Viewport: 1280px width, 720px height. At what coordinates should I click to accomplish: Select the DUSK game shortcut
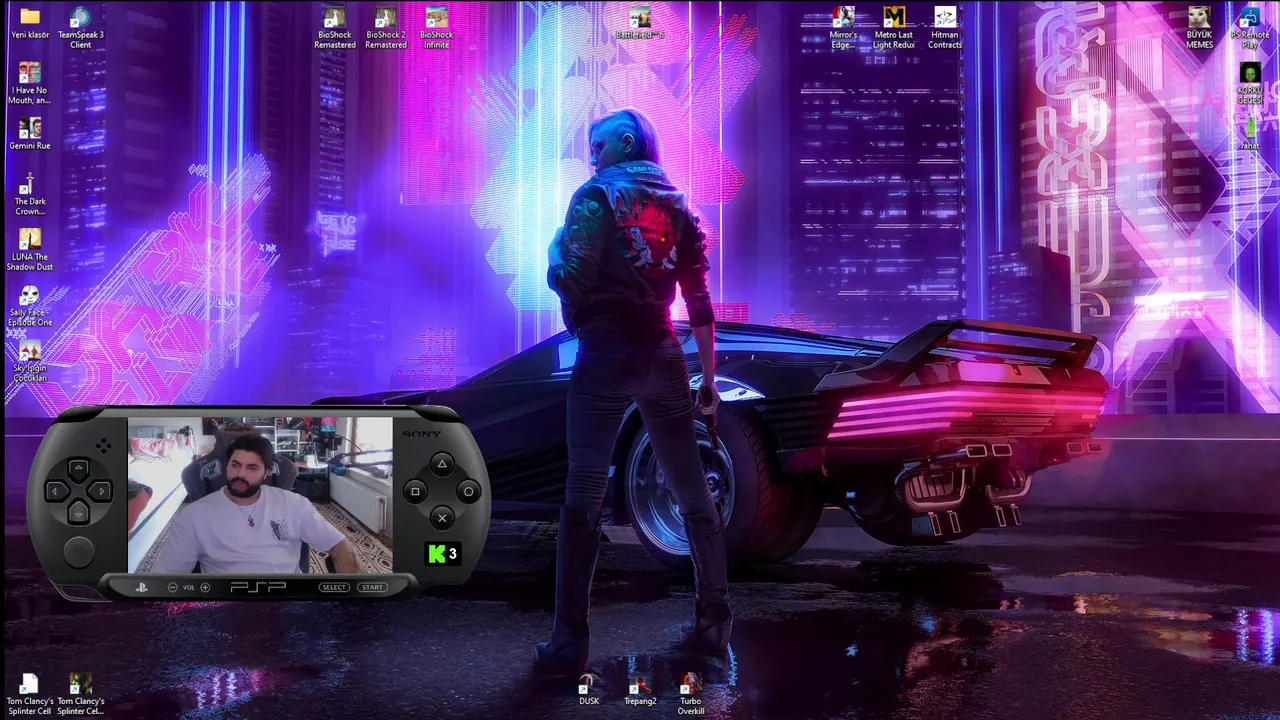click(x=589, y=684)
